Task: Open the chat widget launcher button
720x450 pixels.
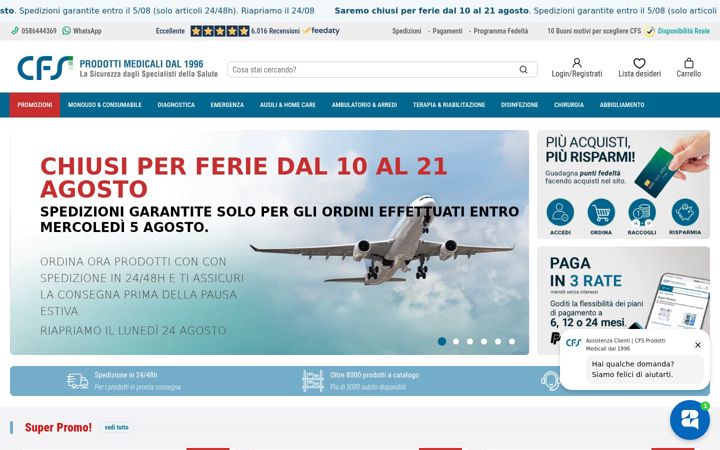Action: (x=690, y=420)
